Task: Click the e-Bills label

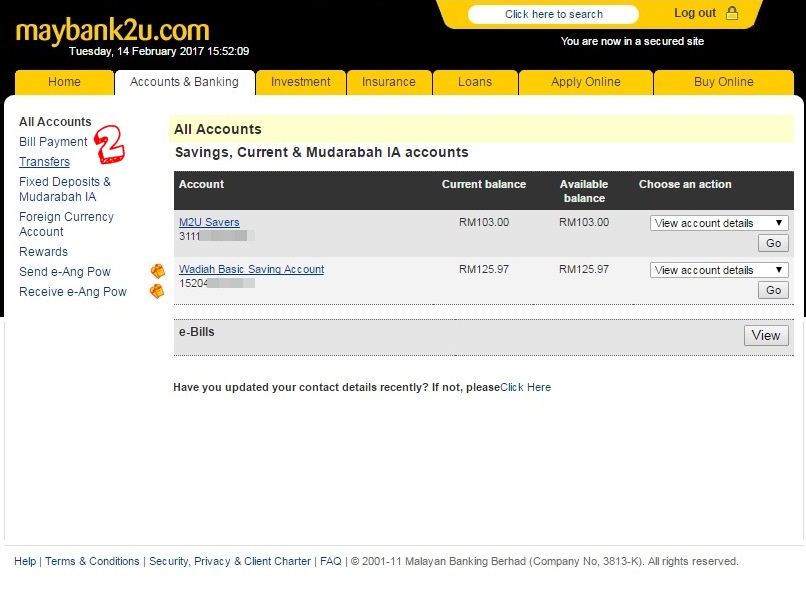Action: pyautogui.click(x=196, y=332)
